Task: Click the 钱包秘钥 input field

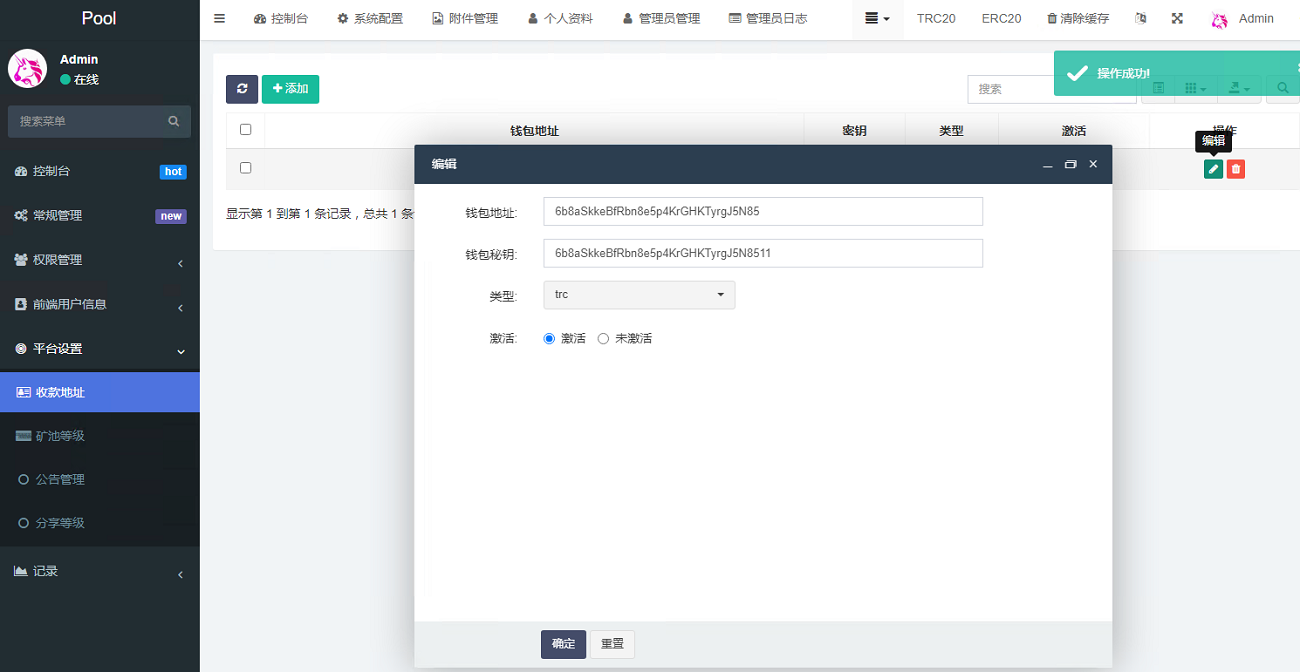Action: 763,253
